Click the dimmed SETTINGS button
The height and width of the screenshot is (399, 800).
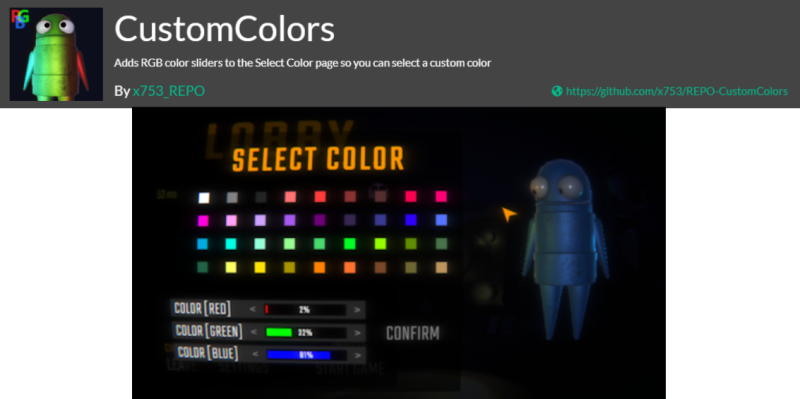(x=243, y=368)
